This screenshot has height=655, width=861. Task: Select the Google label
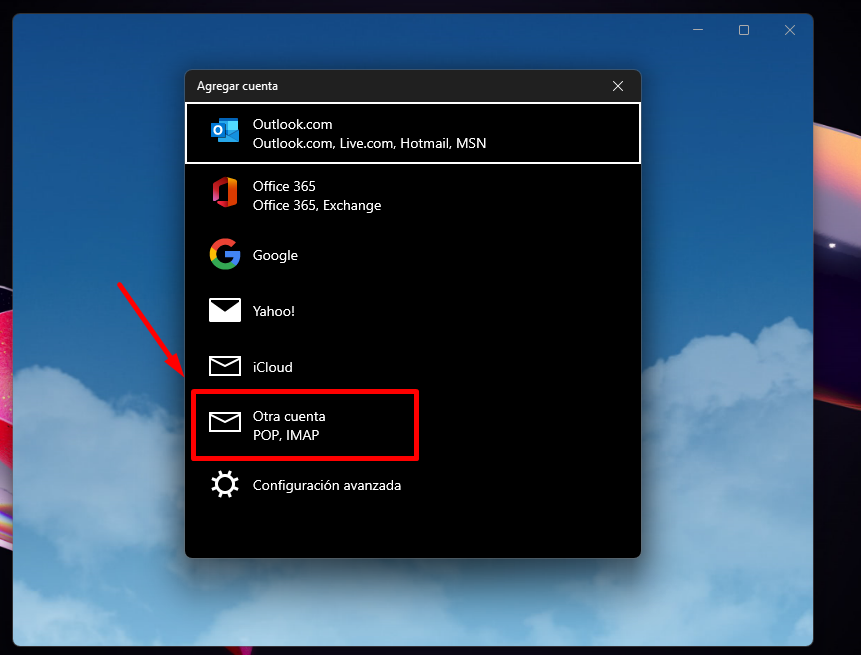point(275,255)
